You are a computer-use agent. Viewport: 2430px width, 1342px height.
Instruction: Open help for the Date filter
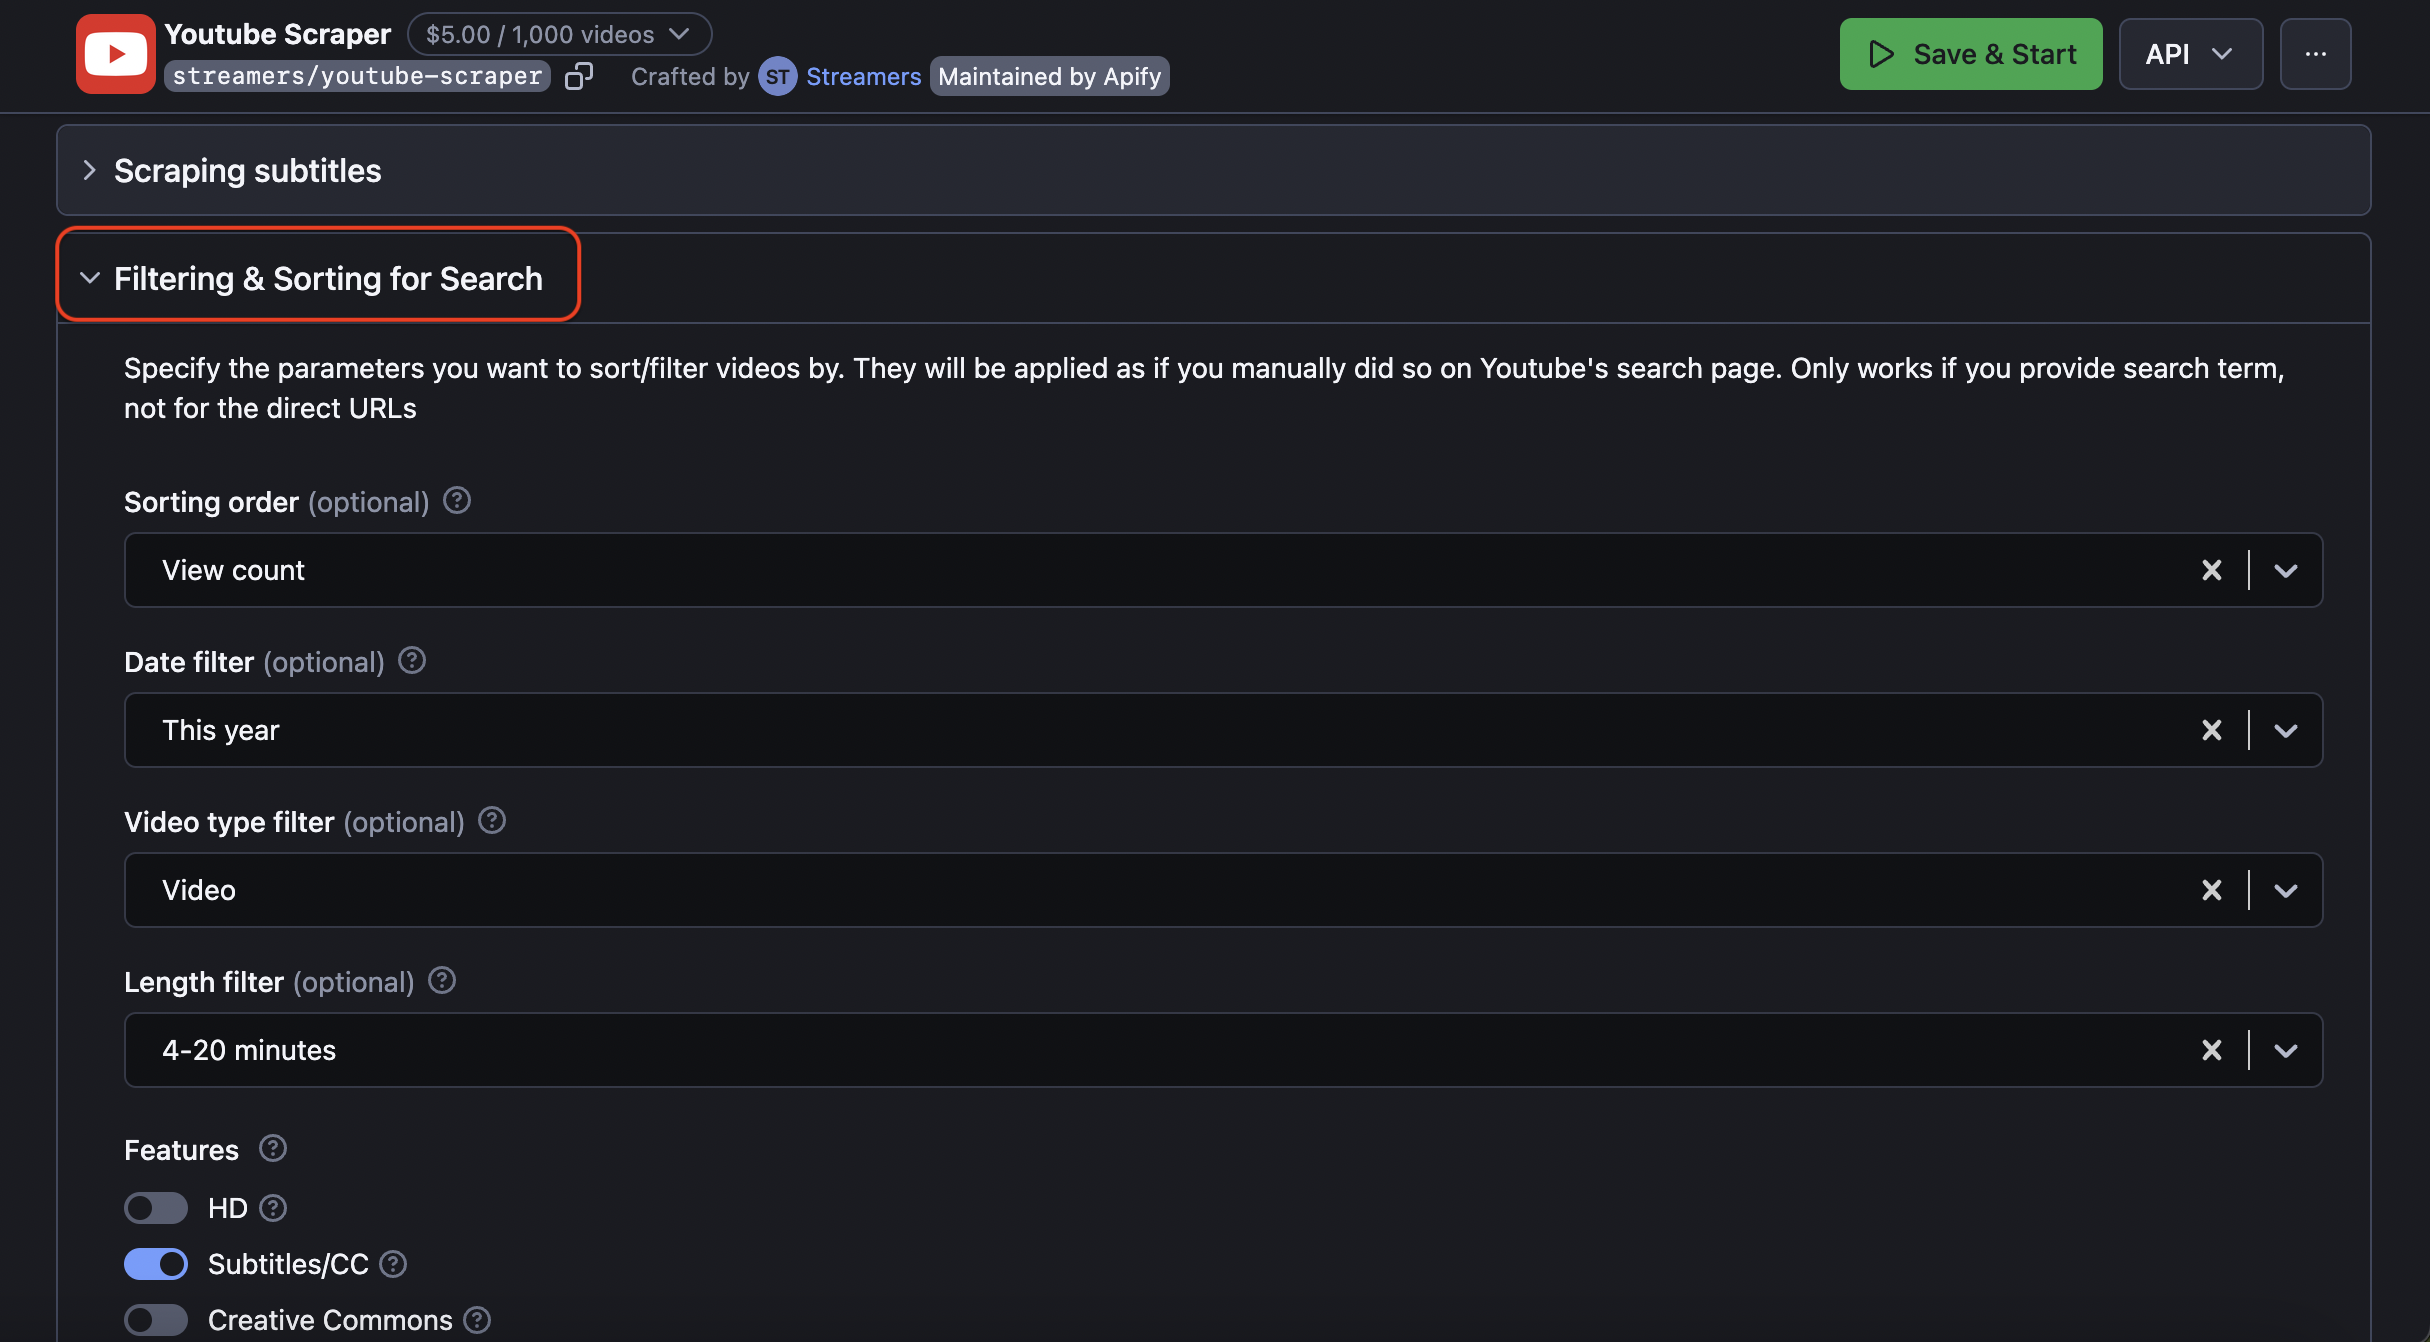[x=411, y=660]
